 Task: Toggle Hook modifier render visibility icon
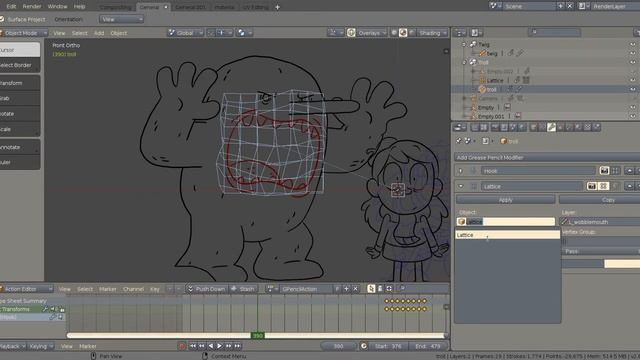pos(604,171)
